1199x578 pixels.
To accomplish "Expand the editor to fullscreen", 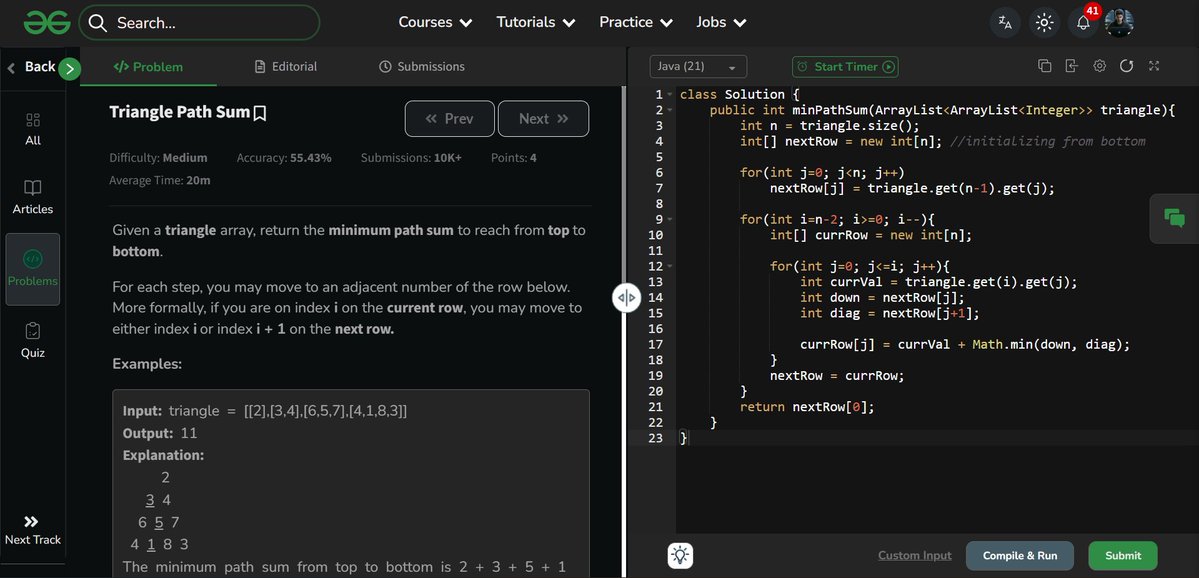I will click(x=1153, y=64).
